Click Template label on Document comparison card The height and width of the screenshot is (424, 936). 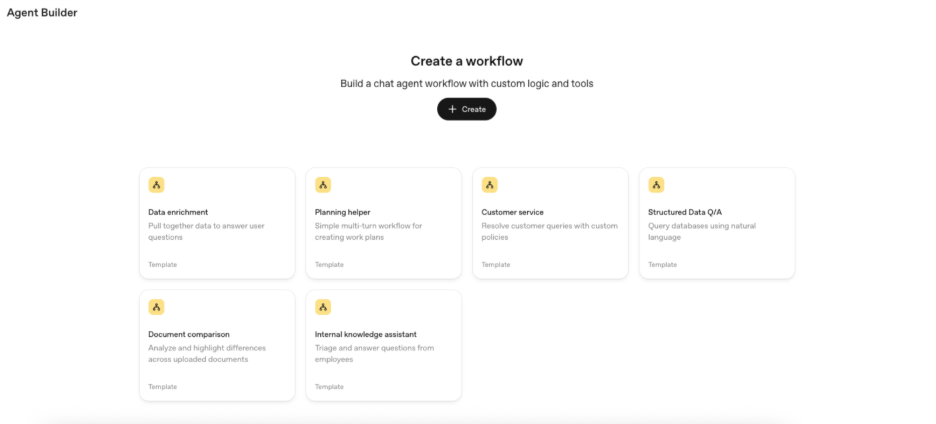(163, 387)
